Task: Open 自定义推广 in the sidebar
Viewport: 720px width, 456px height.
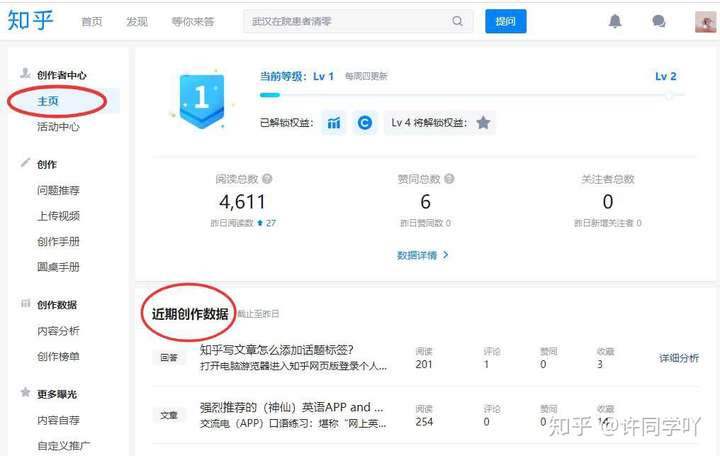Action: tap(63, 445)
